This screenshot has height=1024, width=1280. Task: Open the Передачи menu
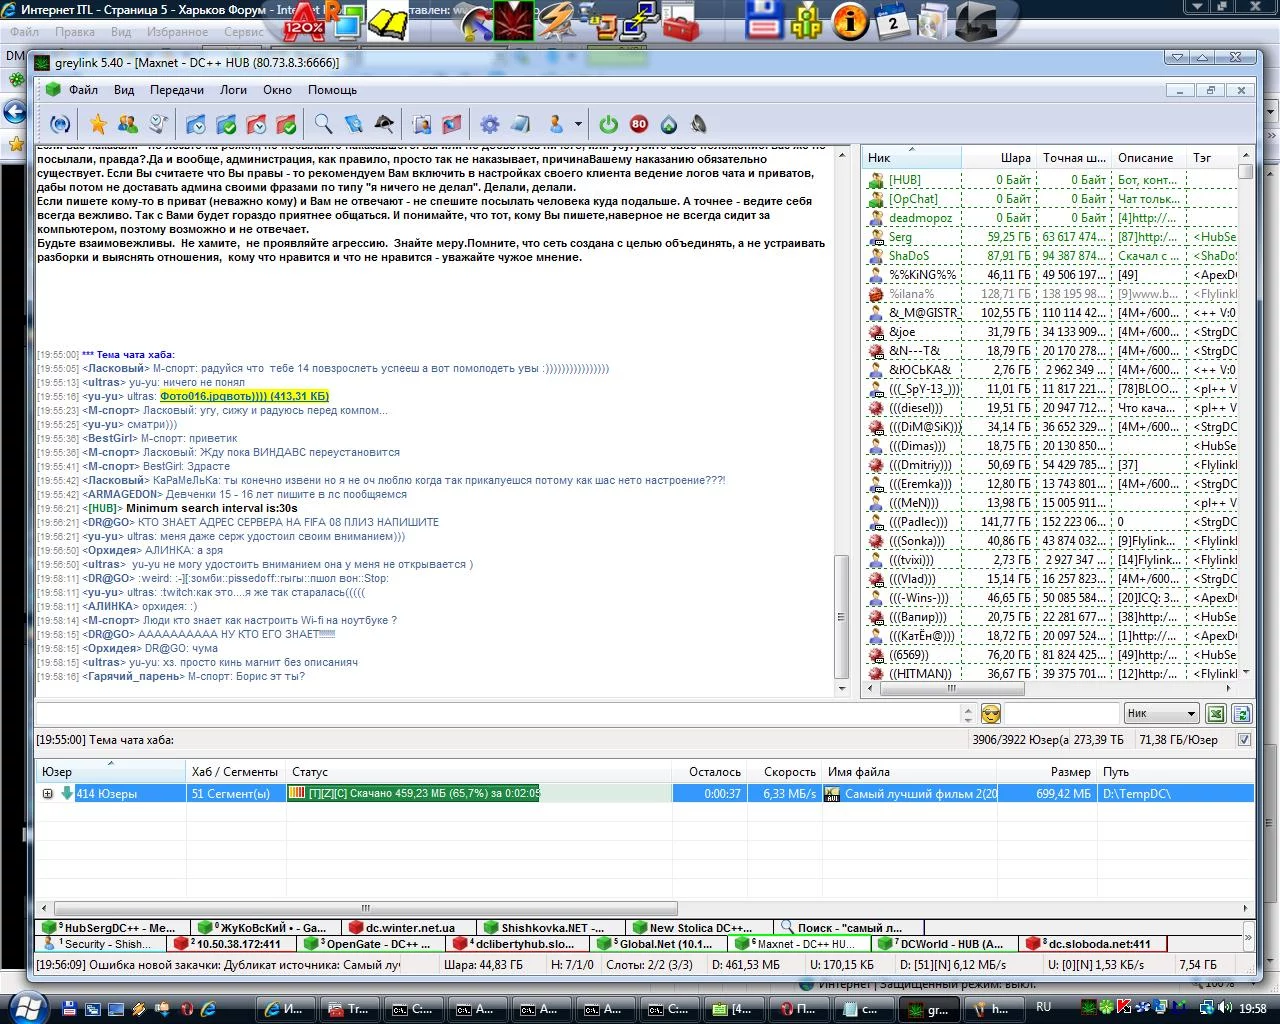[177, 90]
